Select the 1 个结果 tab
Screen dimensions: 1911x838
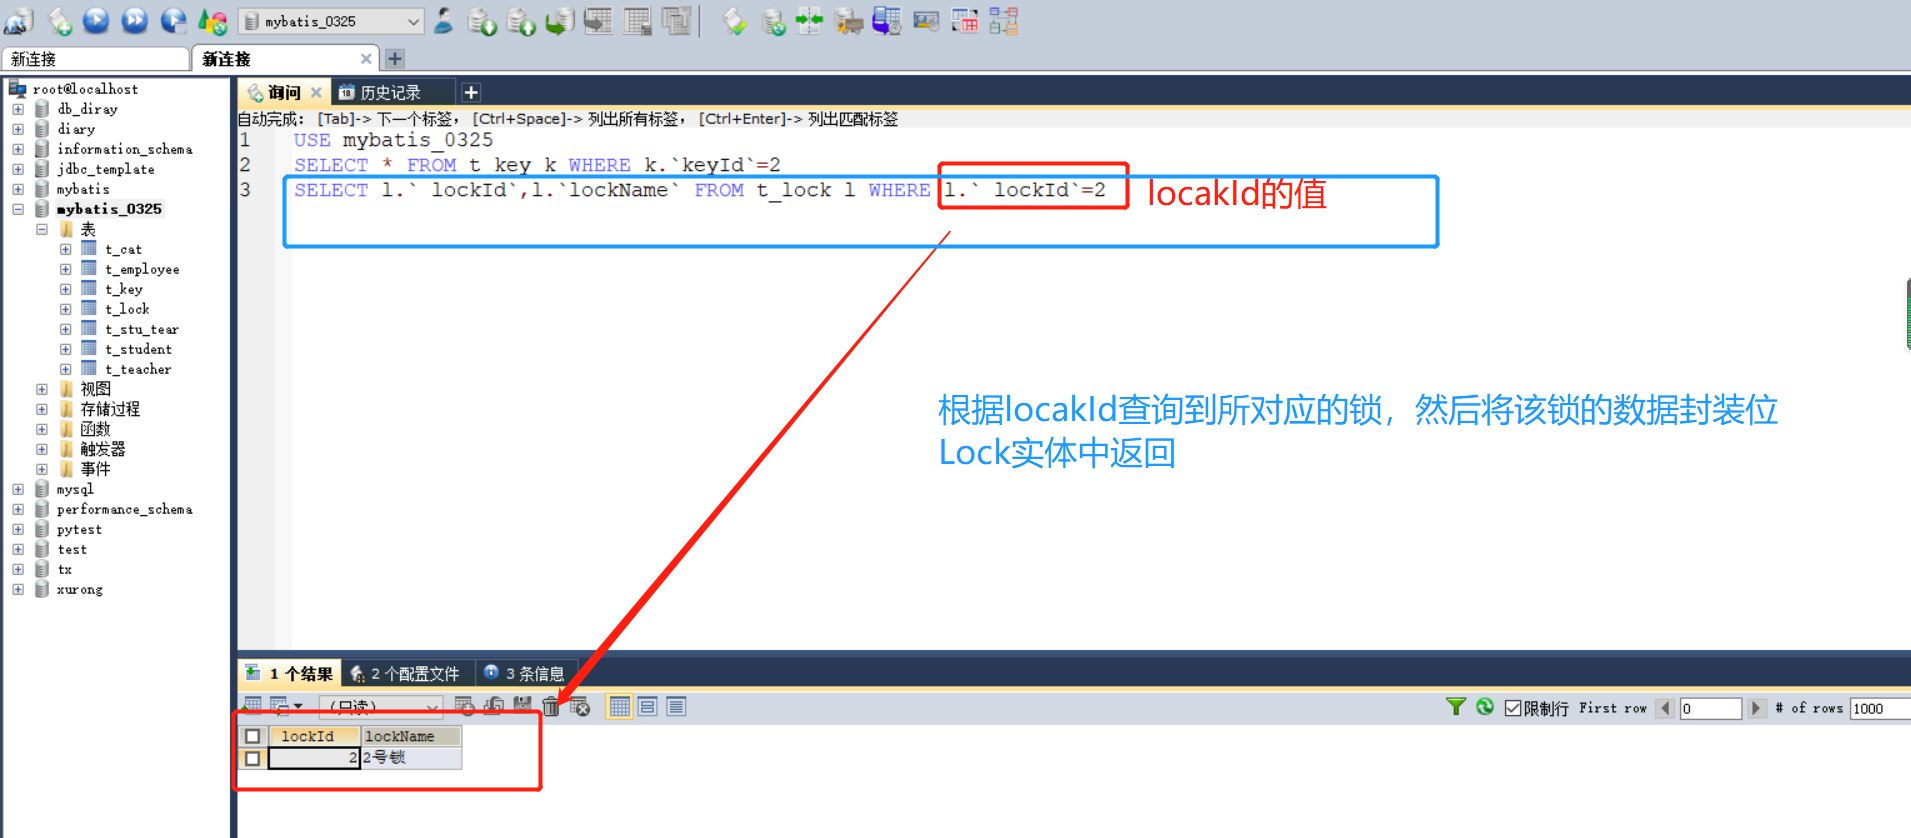pyautogui.click(x=290, y=673)
